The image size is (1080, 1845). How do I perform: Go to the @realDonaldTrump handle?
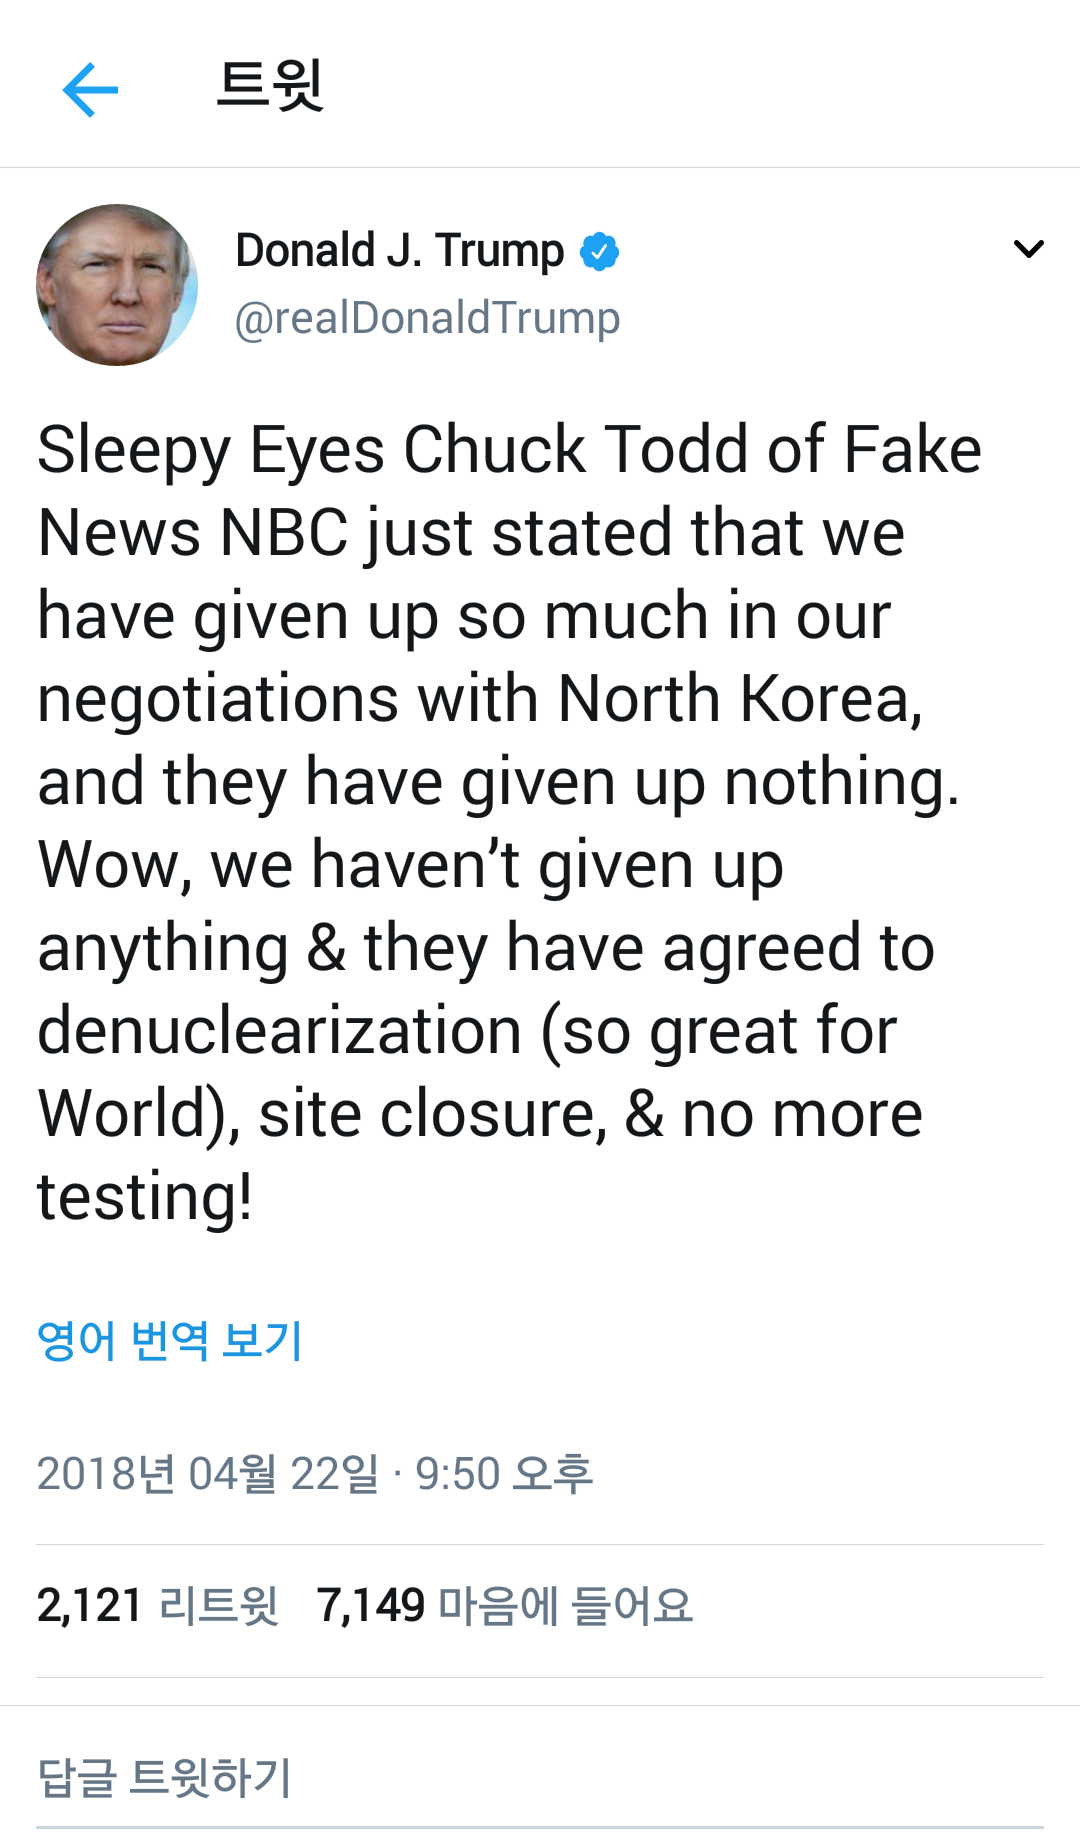(x=427, y=318)
